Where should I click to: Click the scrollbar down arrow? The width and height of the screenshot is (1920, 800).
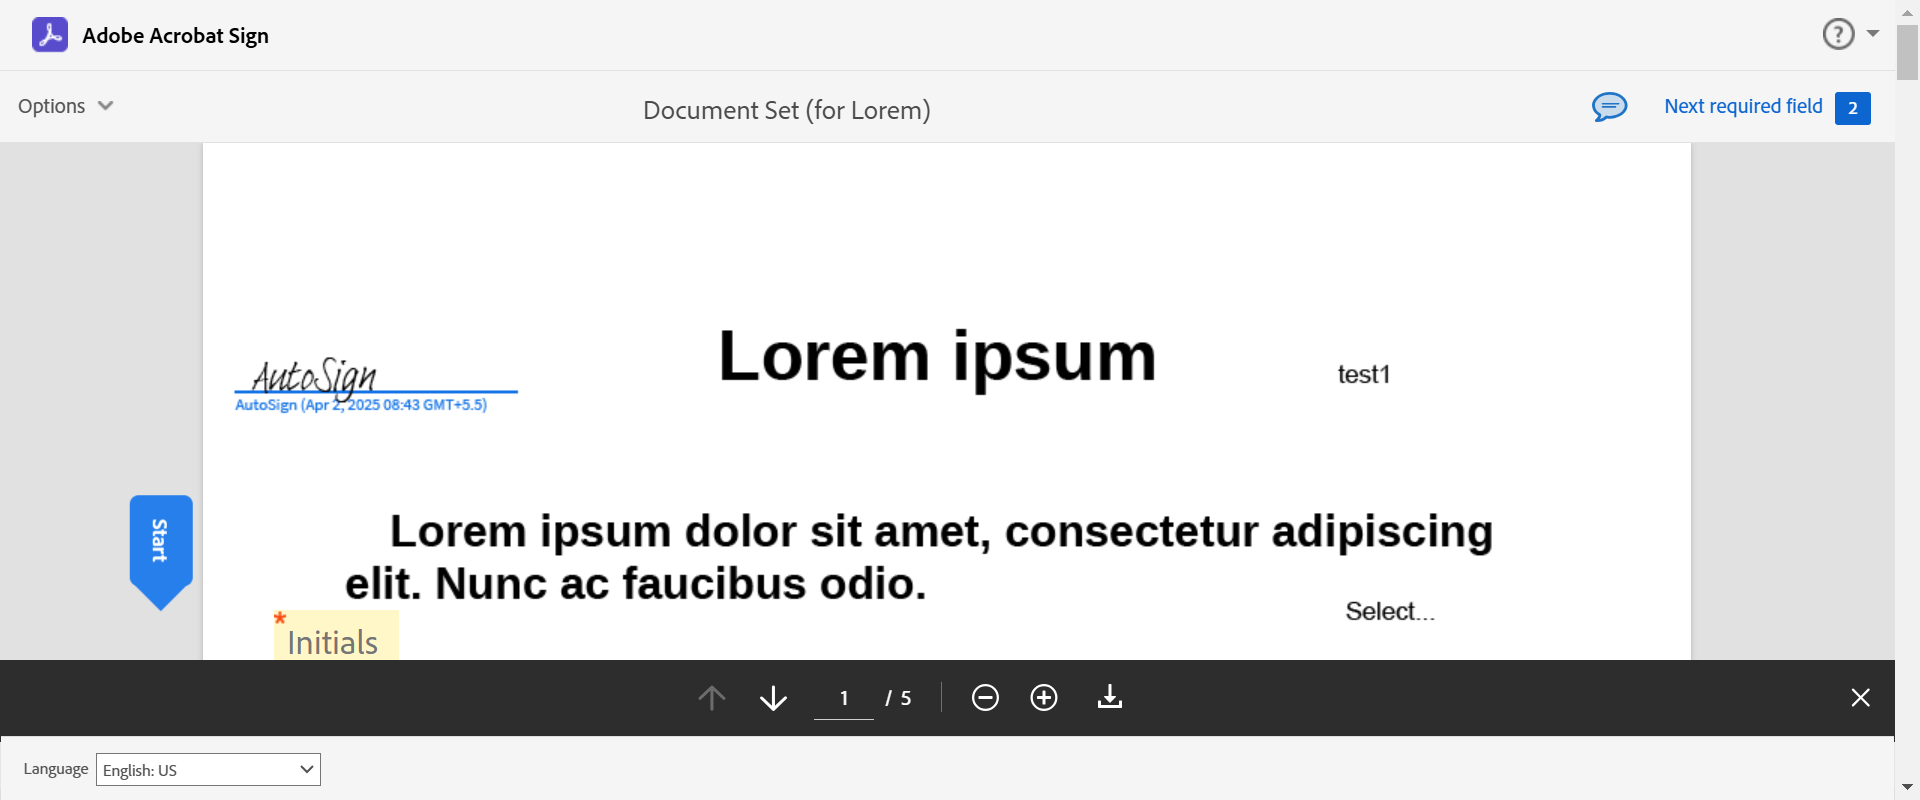click(x=1907, y=787)
